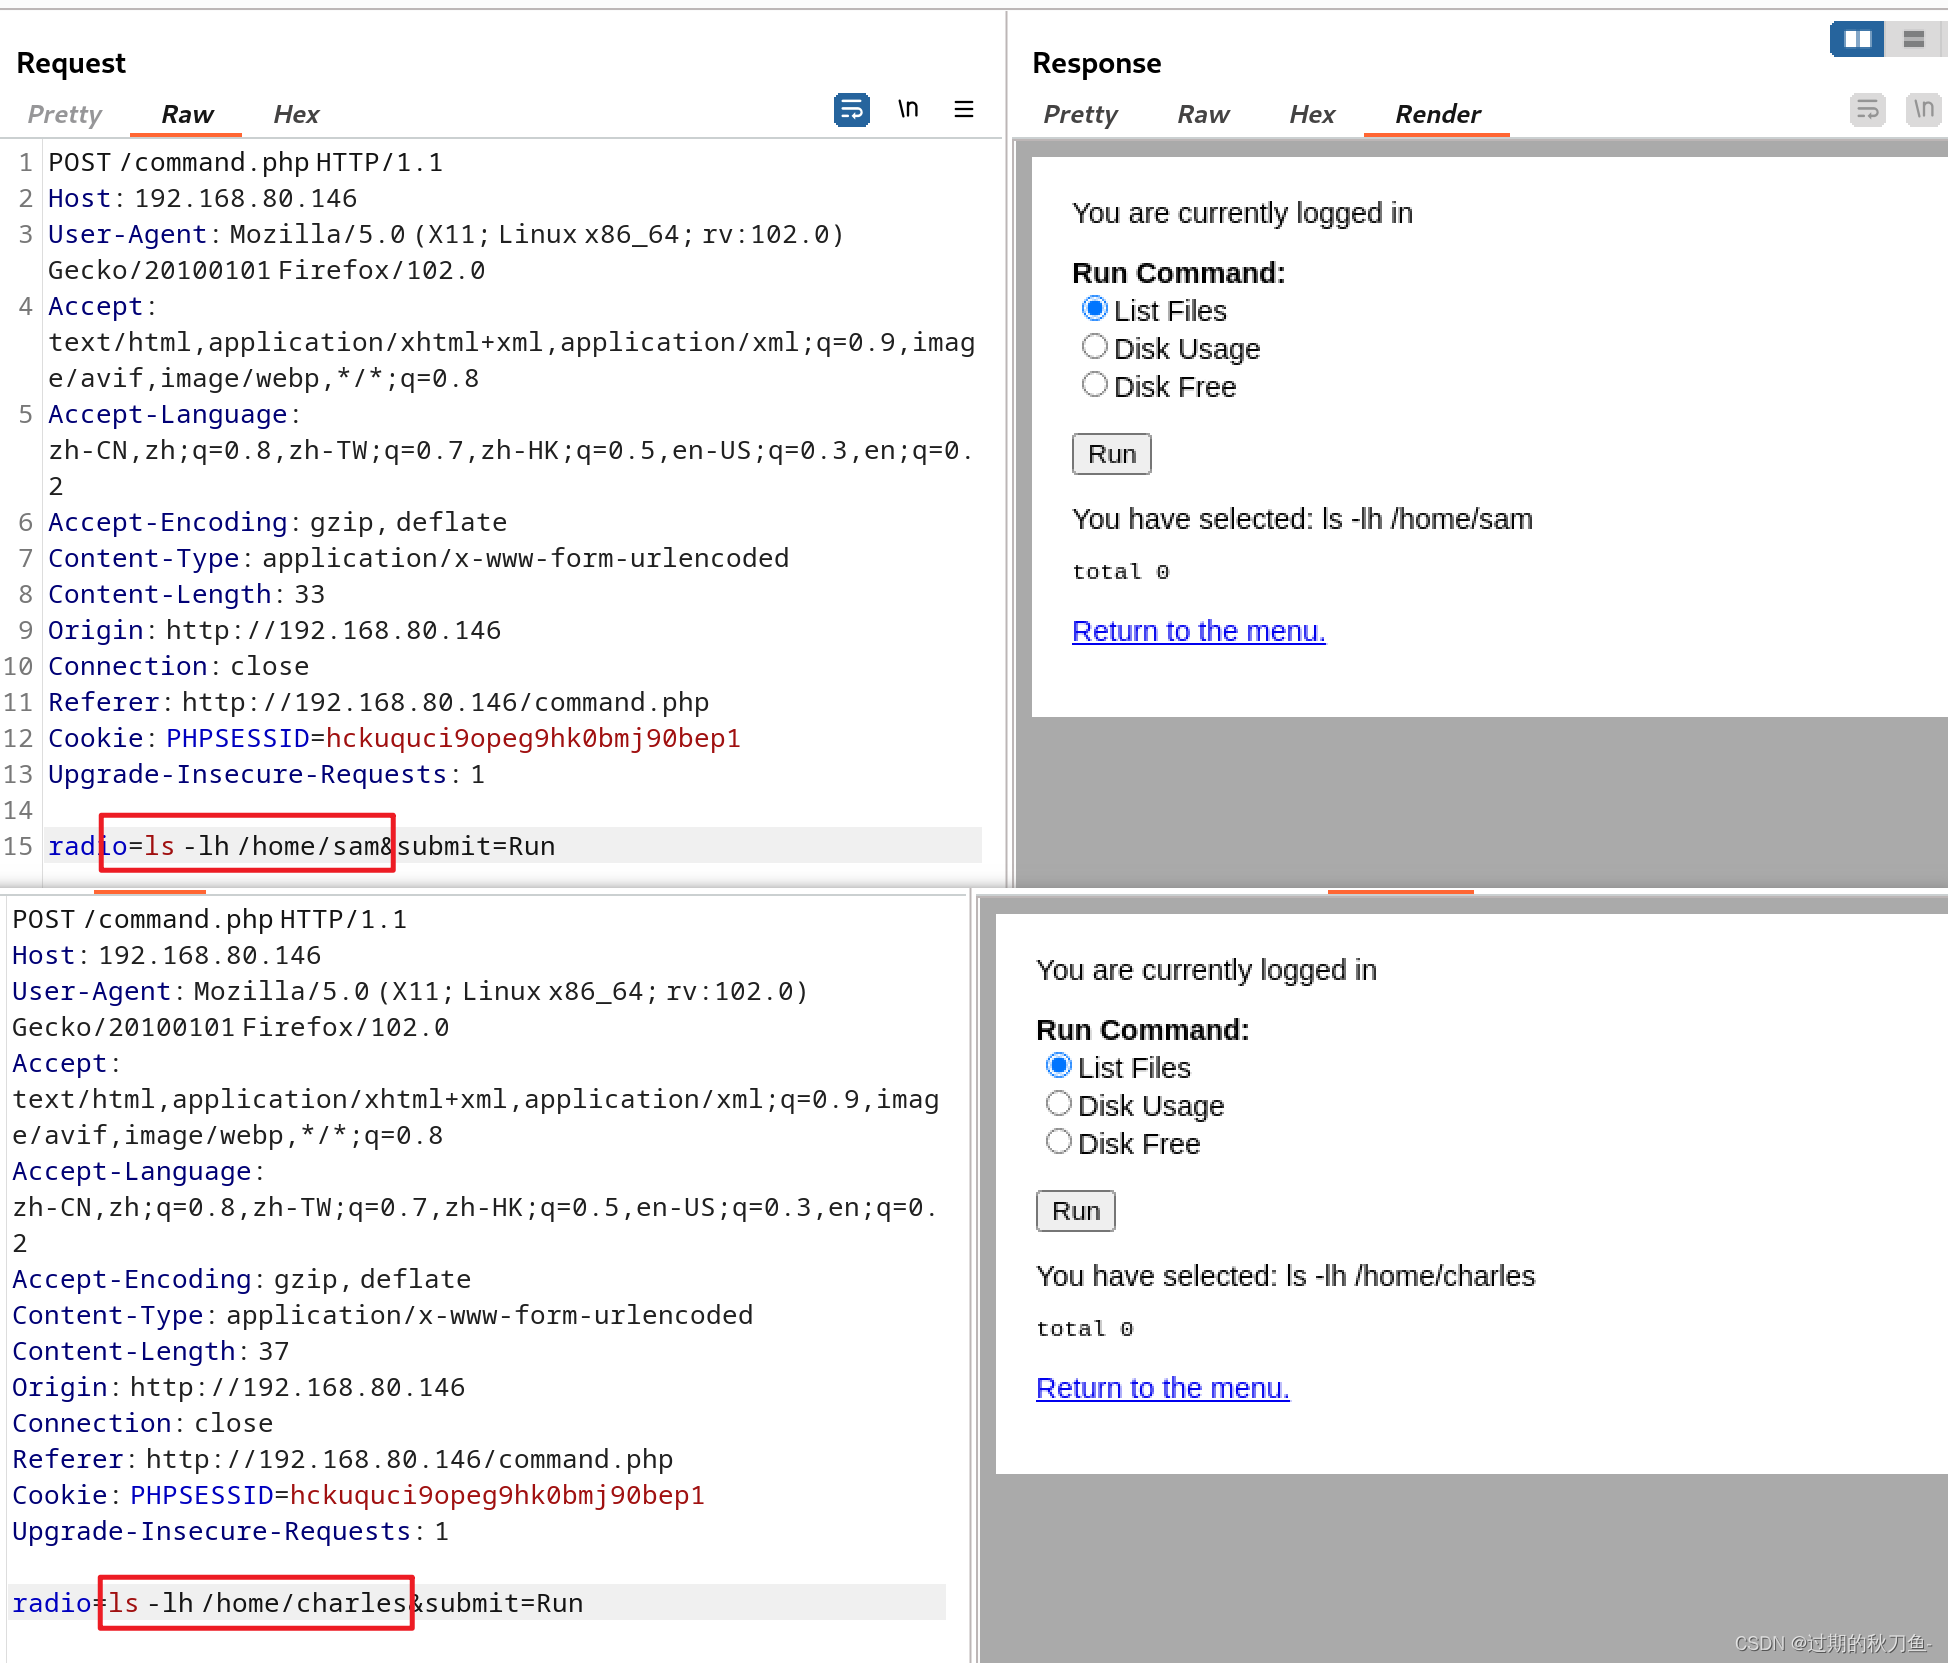Select Disk Free radio in upper response
The width and height of the screenshot is (1948, 1663).
coord(1094,385)
